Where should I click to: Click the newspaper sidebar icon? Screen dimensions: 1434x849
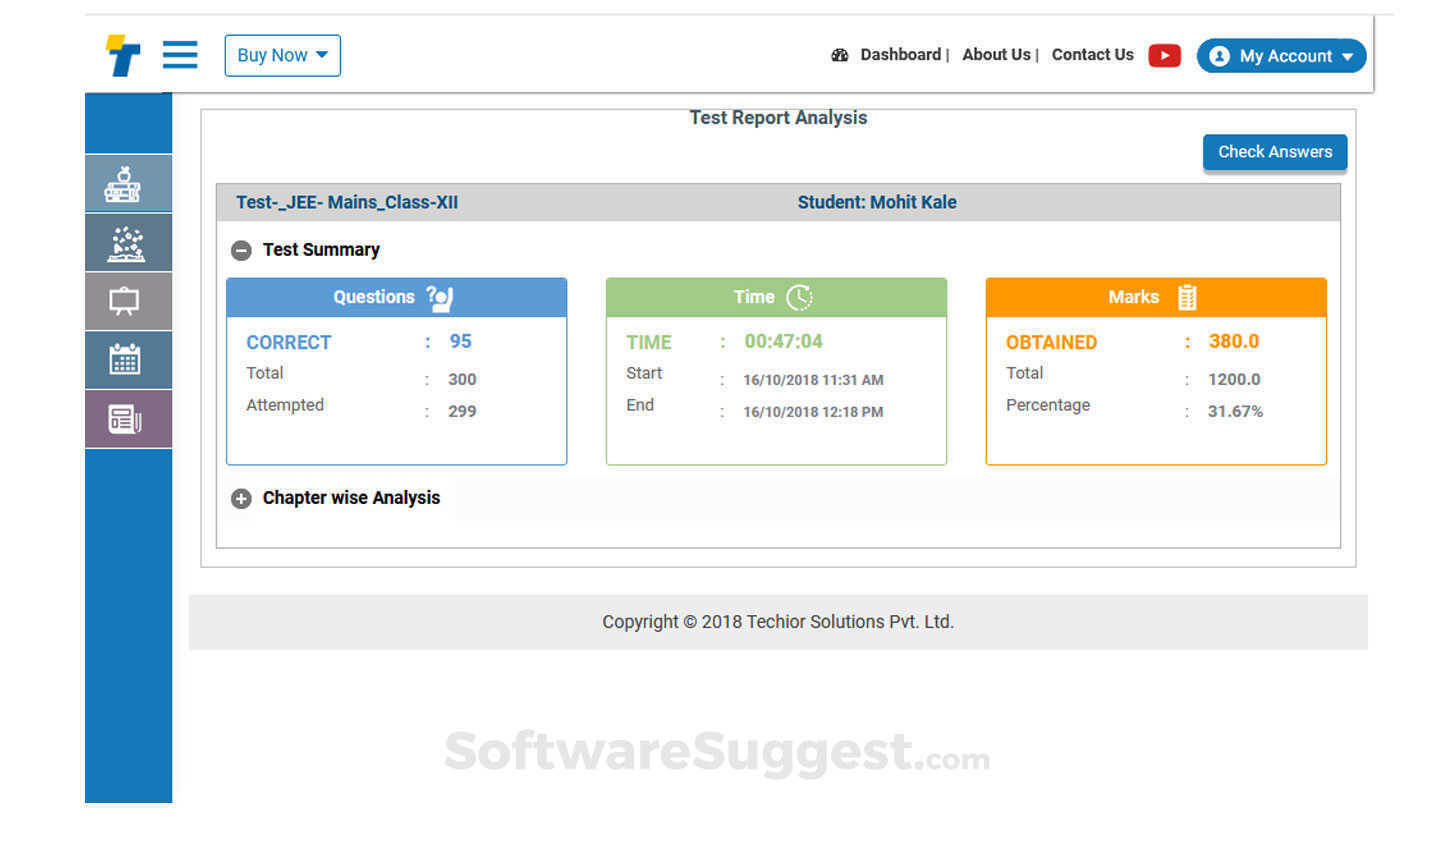[x=125, y=419]
